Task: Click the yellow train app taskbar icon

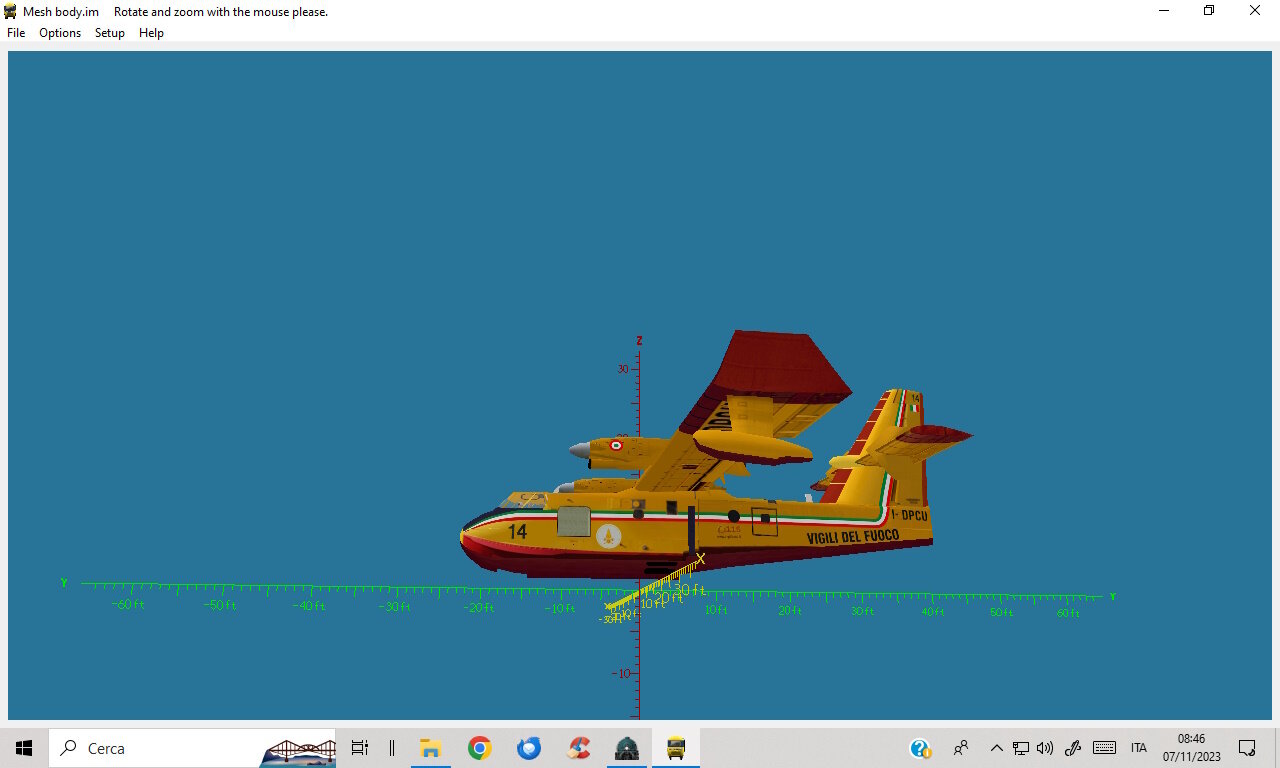Action: tap(676, 748)
